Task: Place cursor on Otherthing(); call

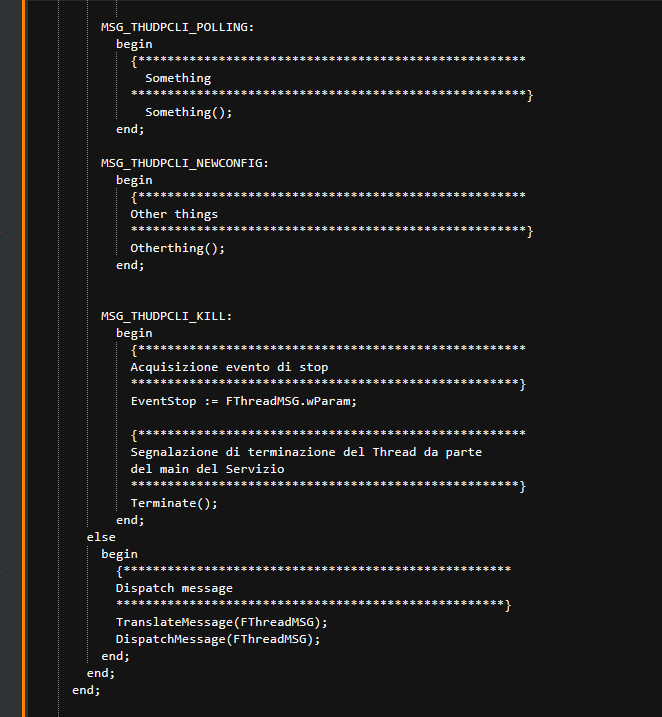Action: pyautogui.click(x=177, y=248)
